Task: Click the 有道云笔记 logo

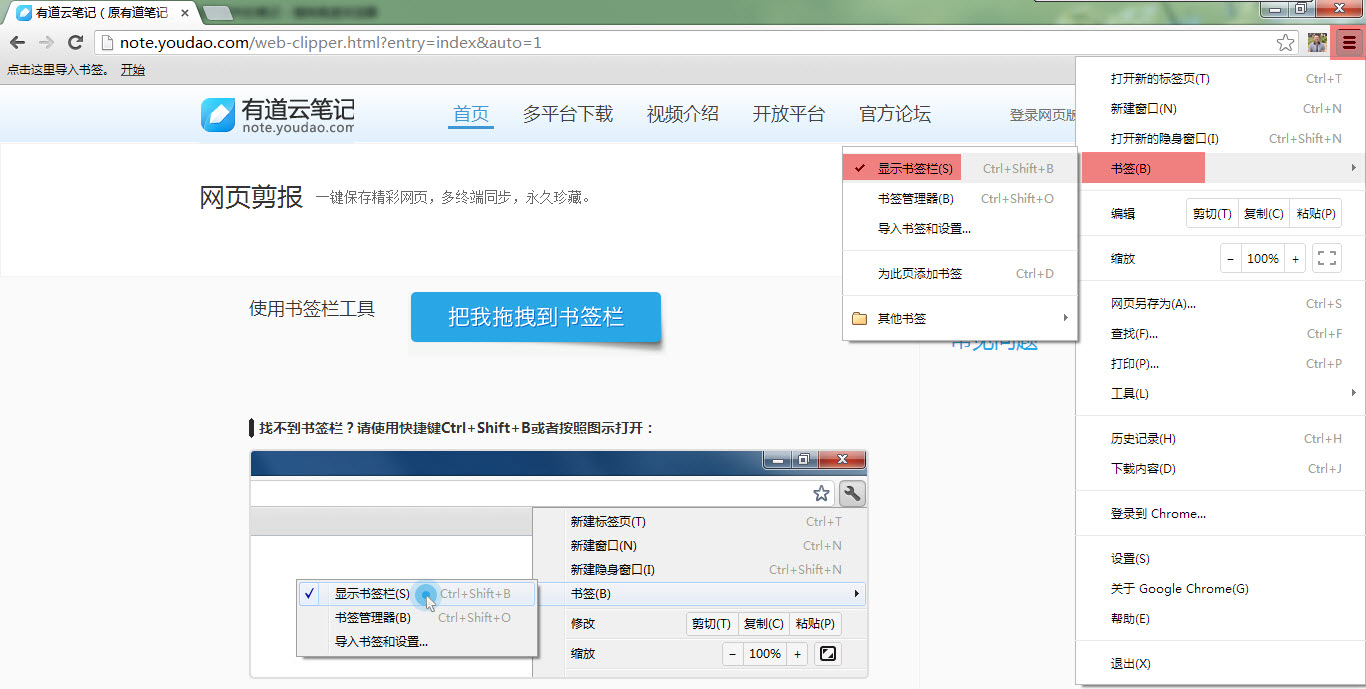Action: click(x=277, y=115)
